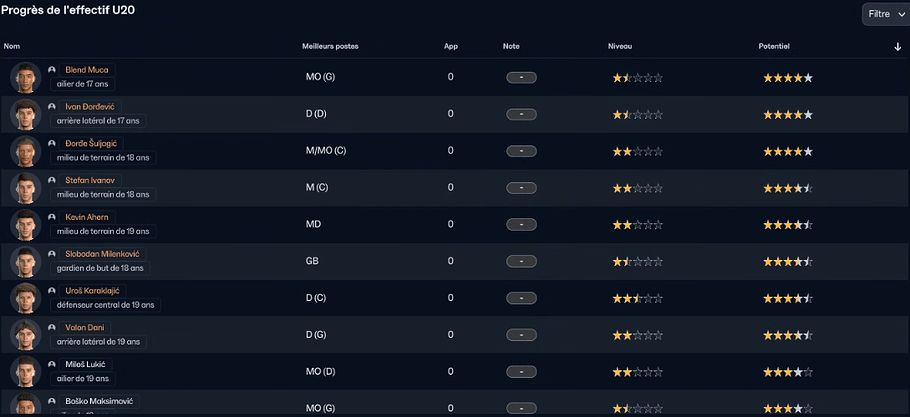
Task: Click Ivan Đorđević's Potentiel star rating
Action: pyautogui.click(x=788, y=115)
